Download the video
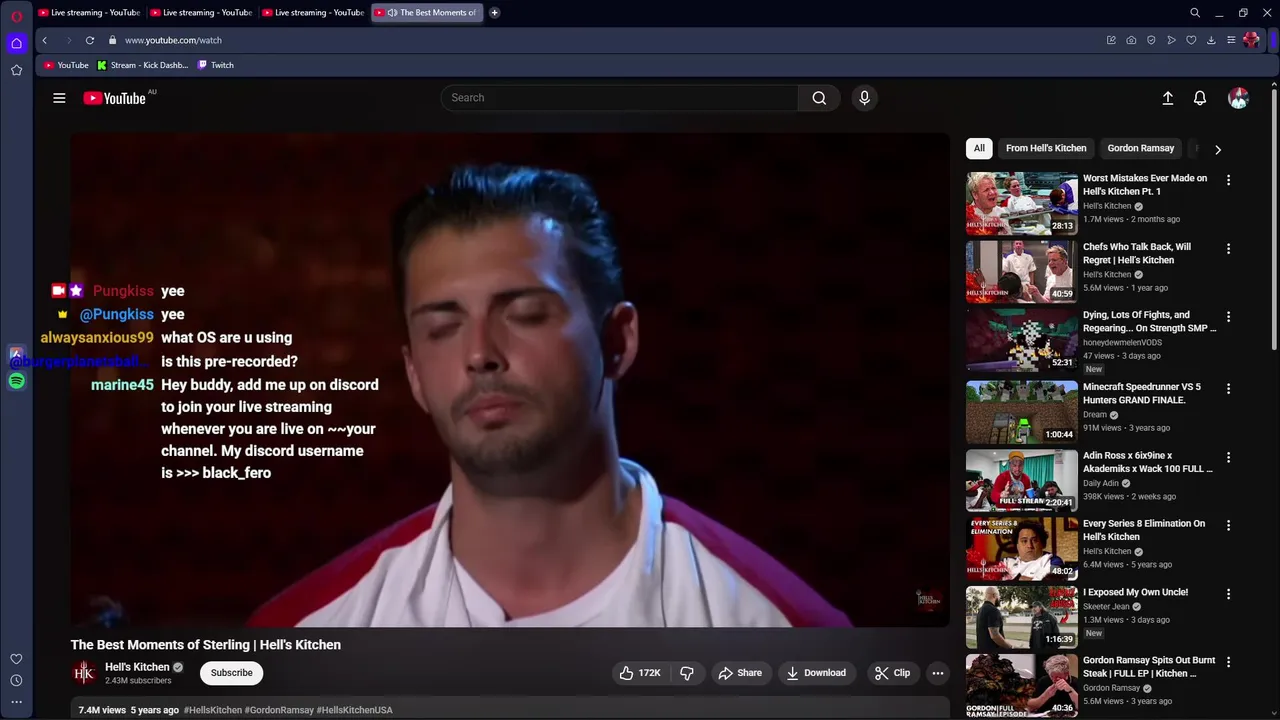This screenshot has height=720, width=1280. (816, 673)
